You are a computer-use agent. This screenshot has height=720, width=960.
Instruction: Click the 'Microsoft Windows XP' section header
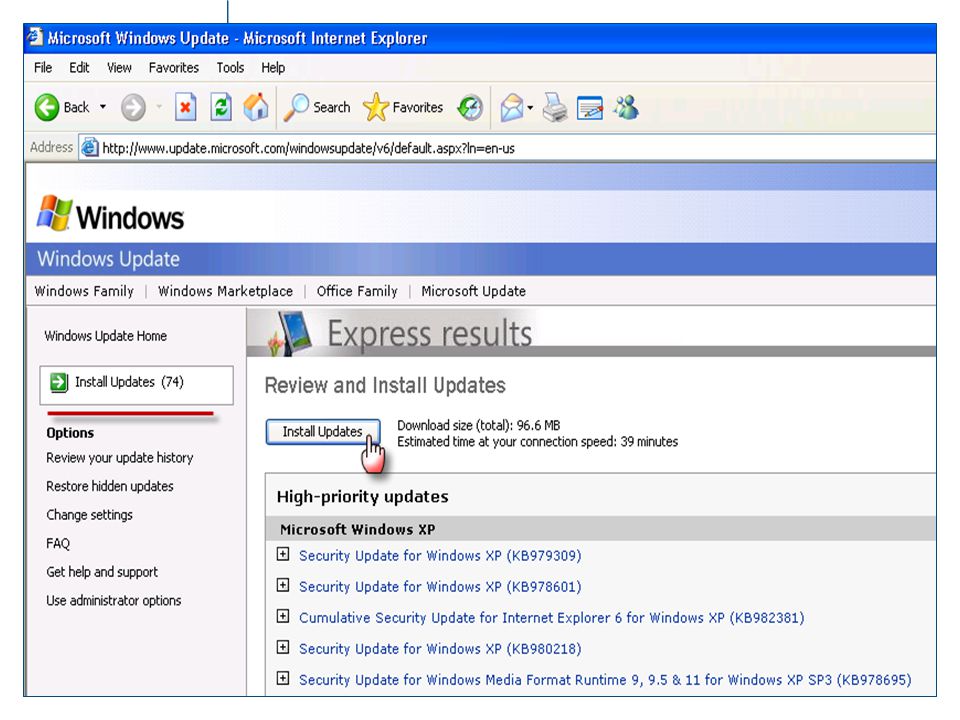pyautogui.click(x=358, y=529)
